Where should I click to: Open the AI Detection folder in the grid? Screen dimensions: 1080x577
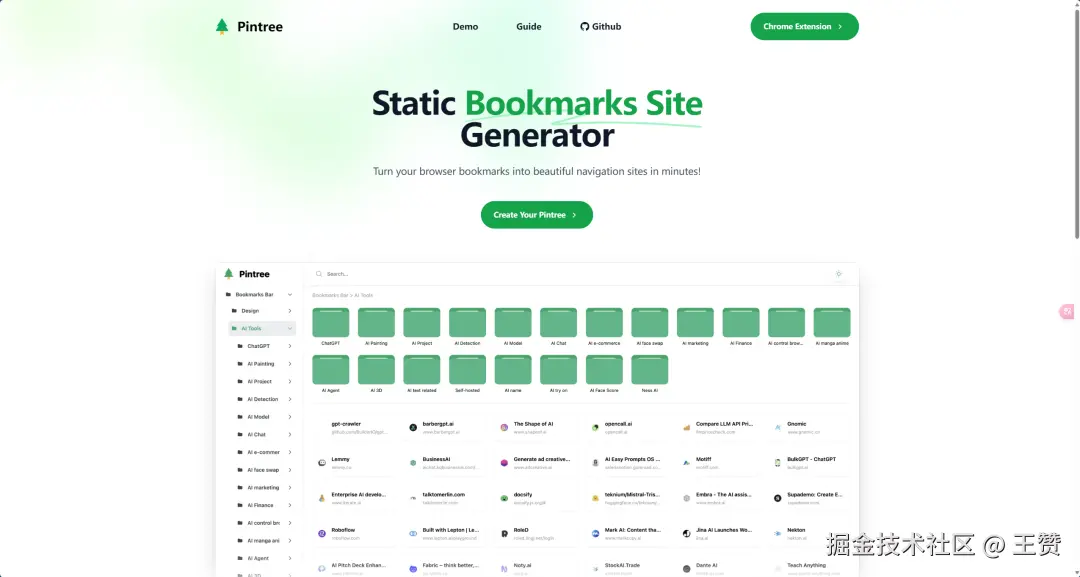point(467,322)
